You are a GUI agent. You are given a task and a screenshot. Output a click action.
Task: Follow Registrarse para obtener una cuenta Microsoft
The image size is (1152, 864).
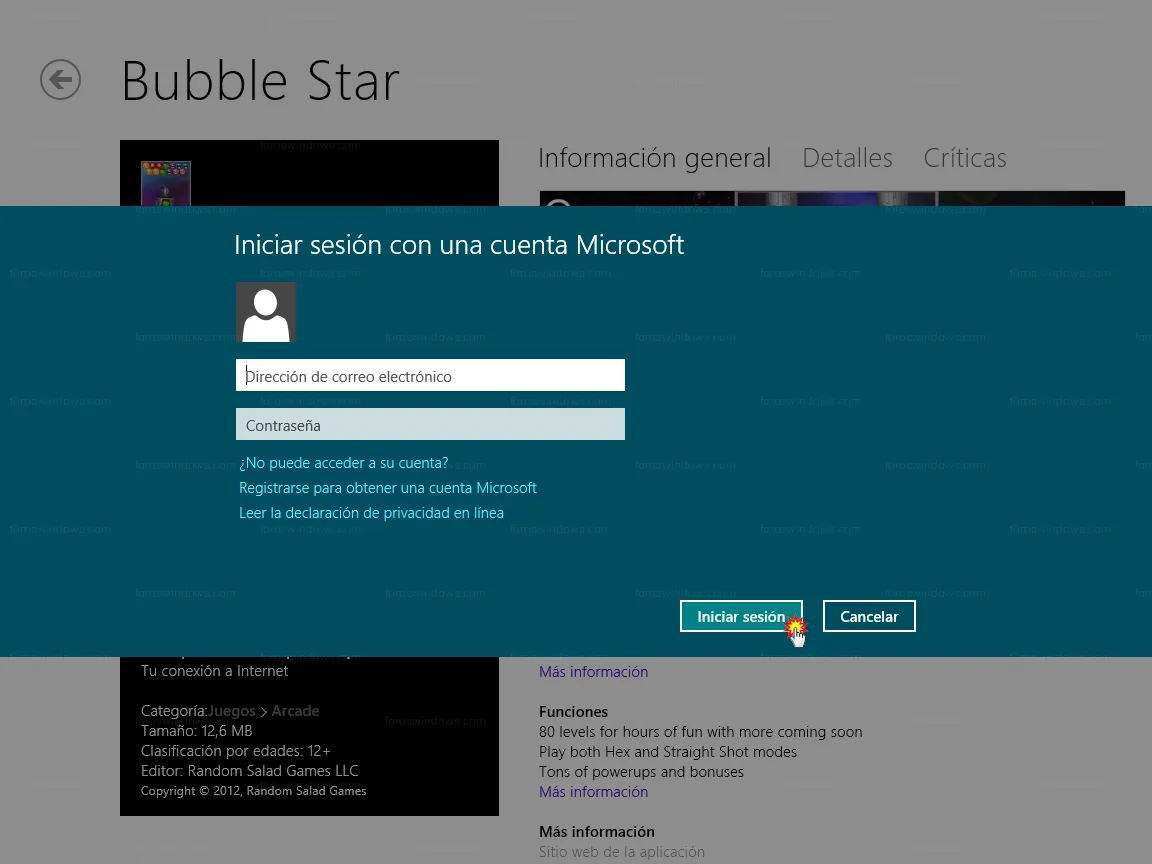[388, 488]
